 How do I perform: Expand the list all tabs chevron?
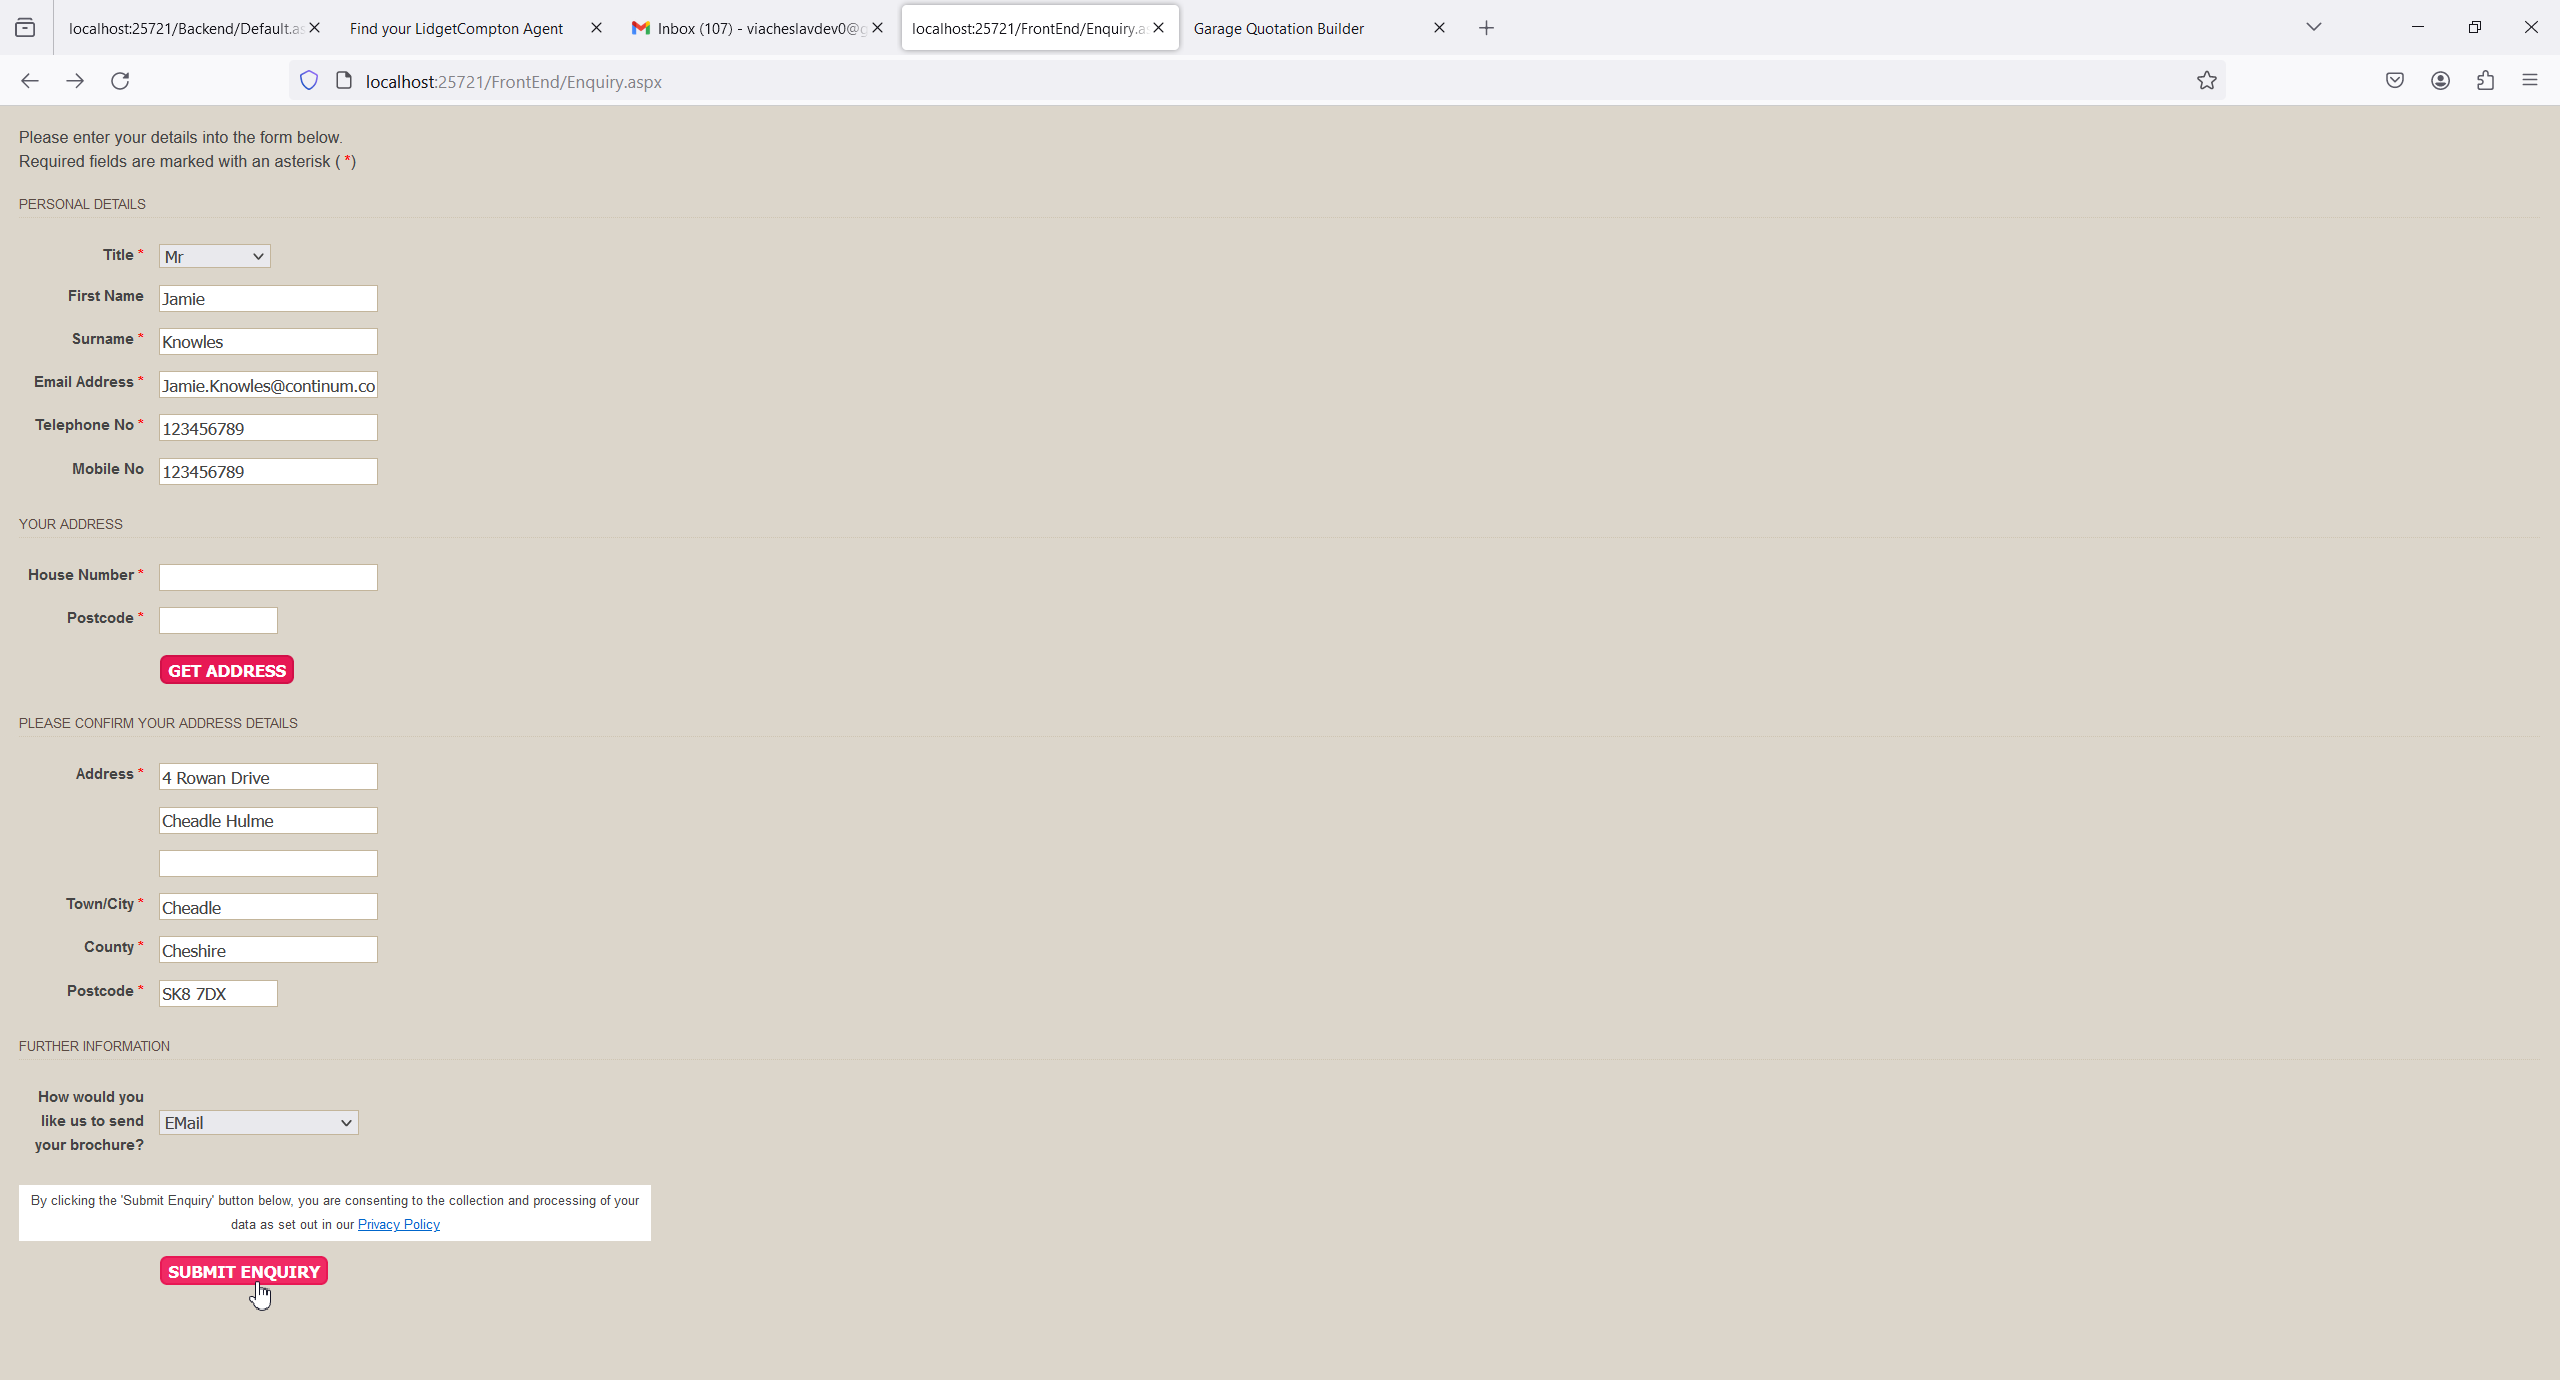point(2313,28)
